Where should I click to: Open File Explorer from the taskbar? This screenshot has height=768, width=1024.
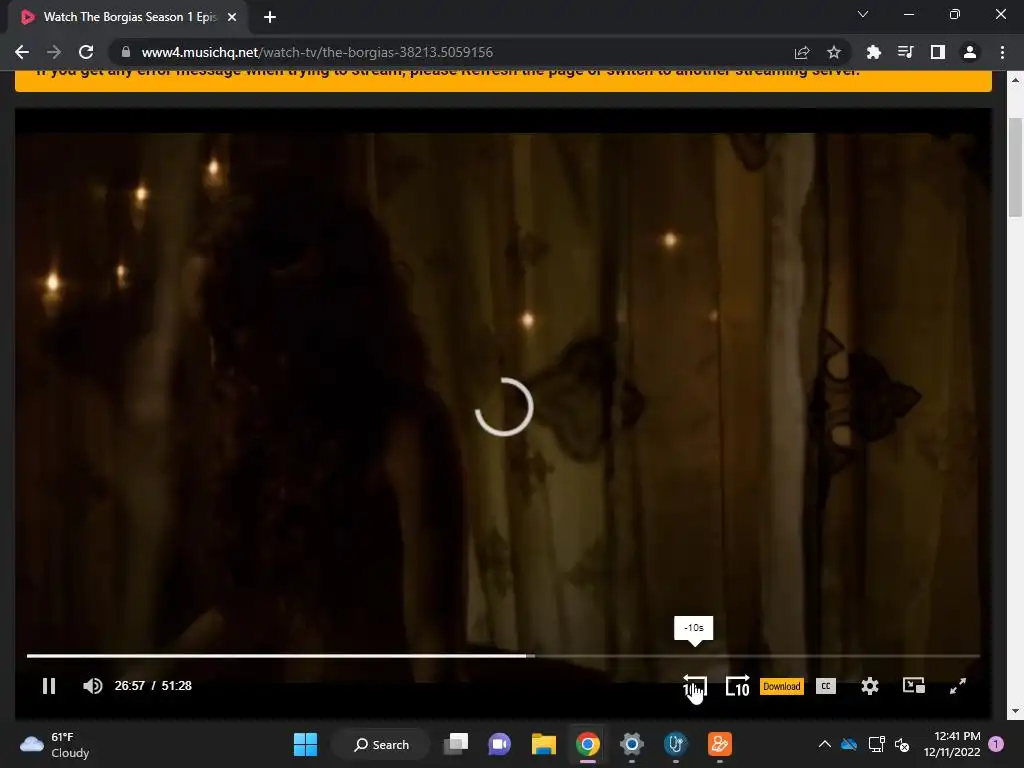pyautogui.click(x=543, y=744)
